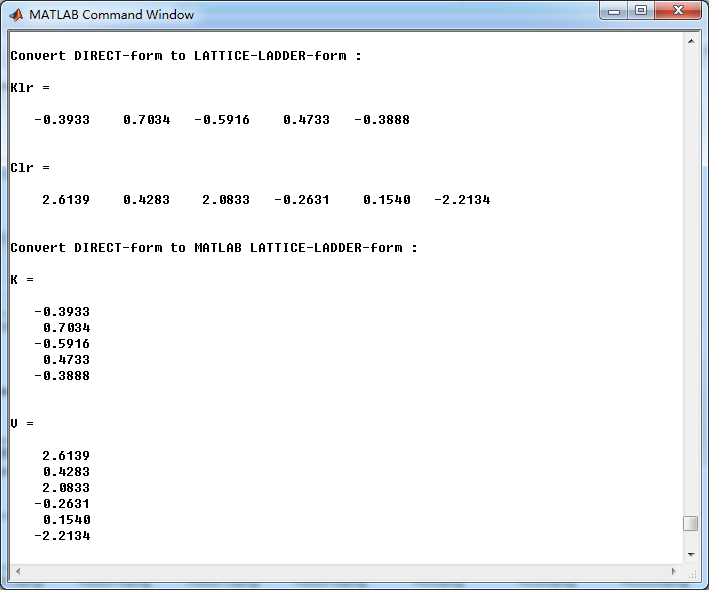Maximize the MATLAB Command Window
This screenshot has width=709, height=590.
641,11
